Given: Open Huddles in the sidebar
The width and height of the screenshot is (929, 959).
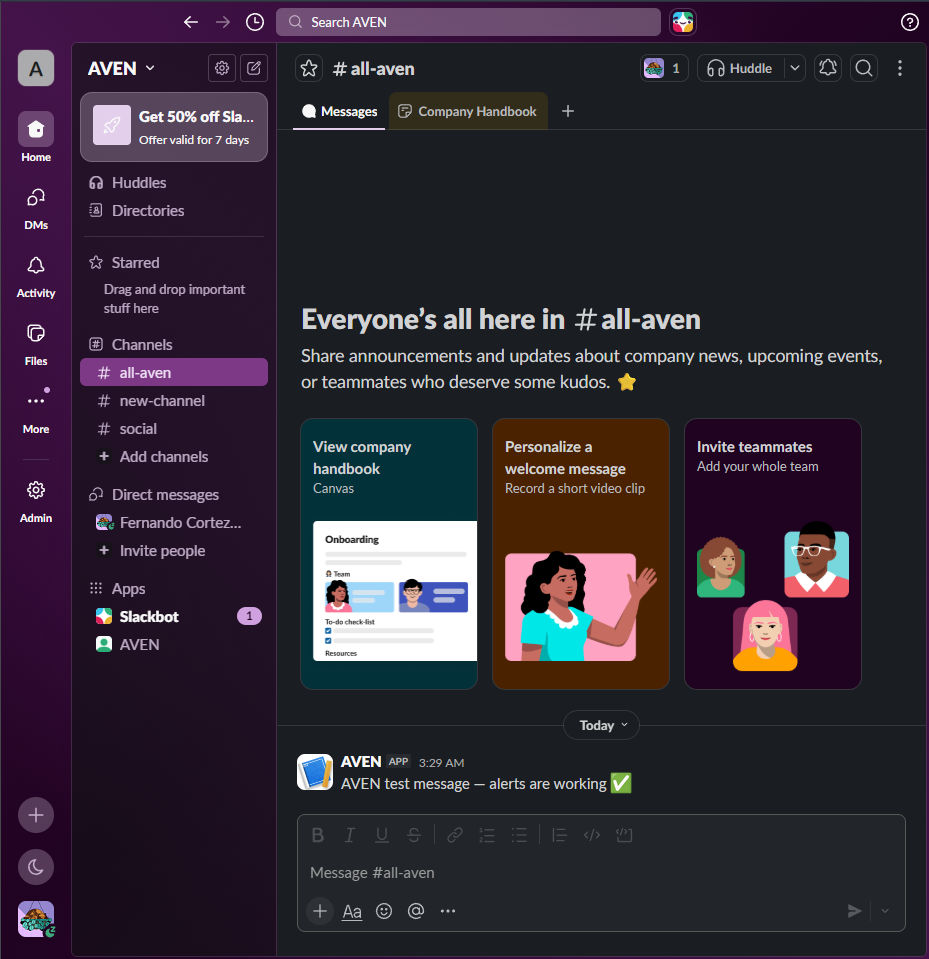Looking at the screenshot, I should [174, 183].
